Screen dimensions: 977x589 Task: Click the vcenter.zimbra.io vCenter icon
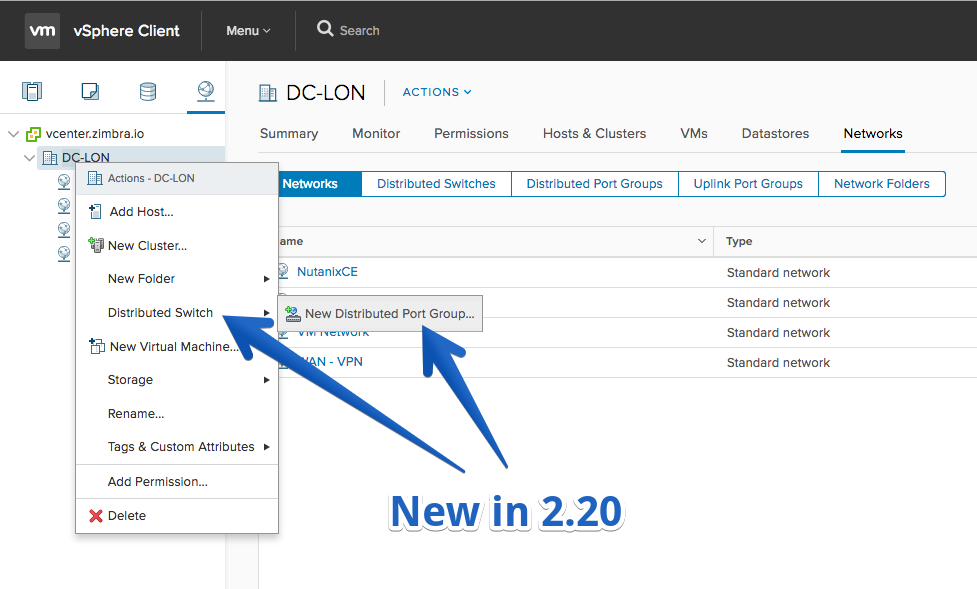(33, 134)
